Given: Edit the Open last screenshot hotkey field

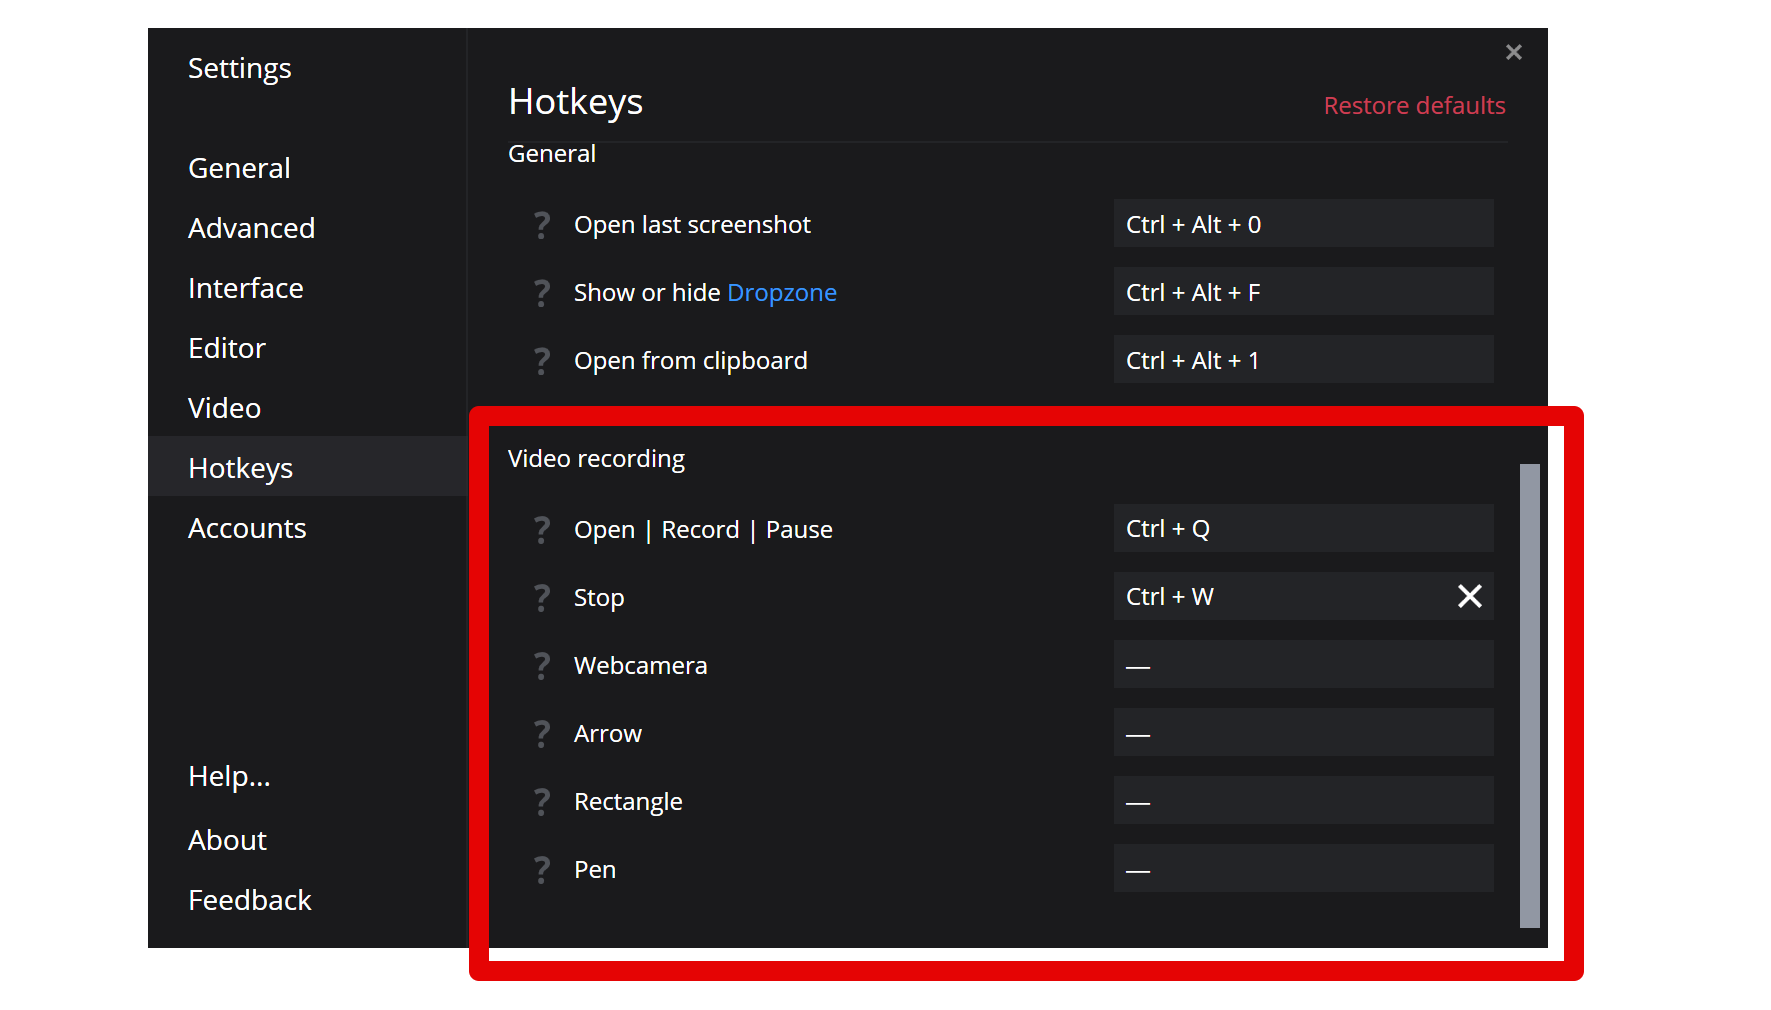Looking at the screenshot, I should [1302, 224].
